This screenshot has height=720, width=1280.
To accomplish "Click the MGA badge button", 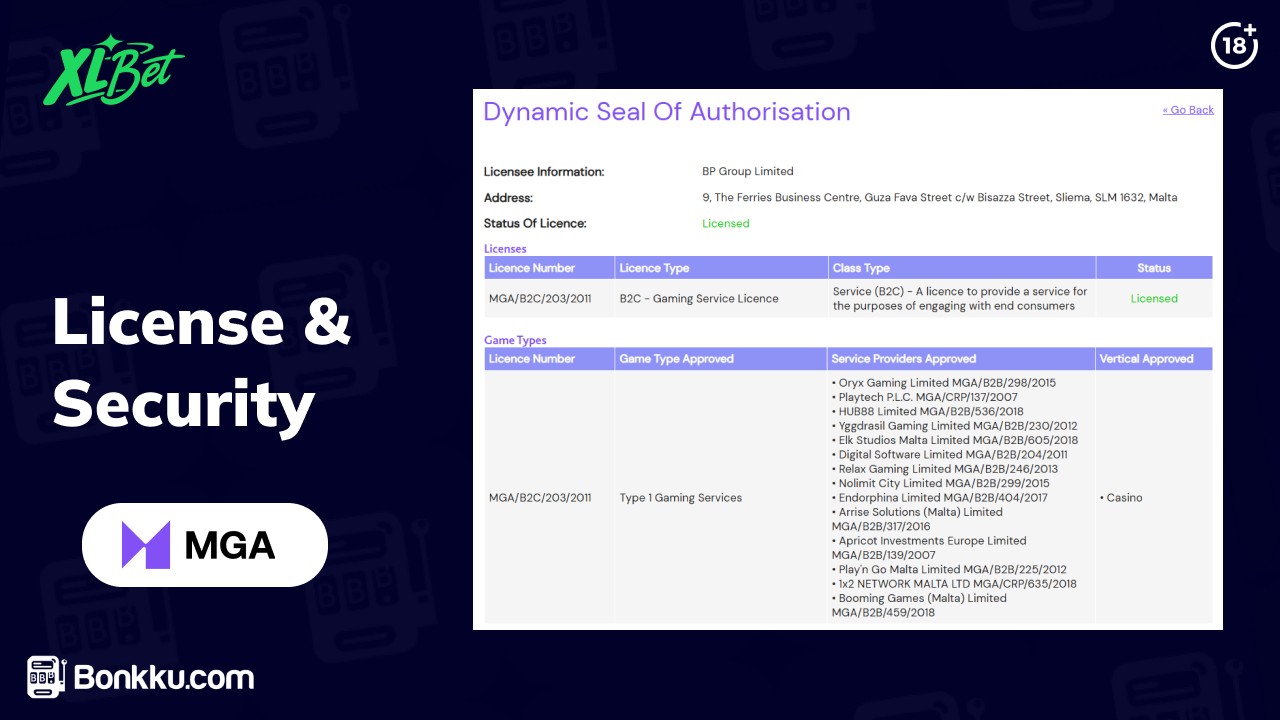I will (x=205, y=545).
